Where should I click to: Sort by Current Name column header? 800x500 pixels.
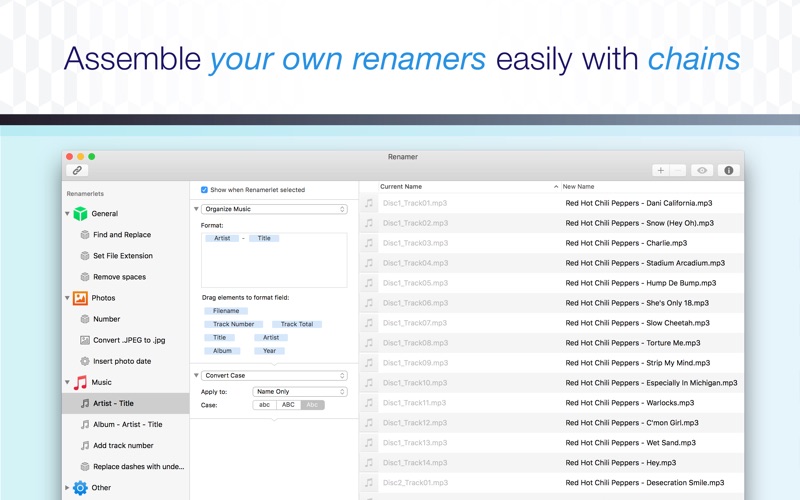coord(401,187)
